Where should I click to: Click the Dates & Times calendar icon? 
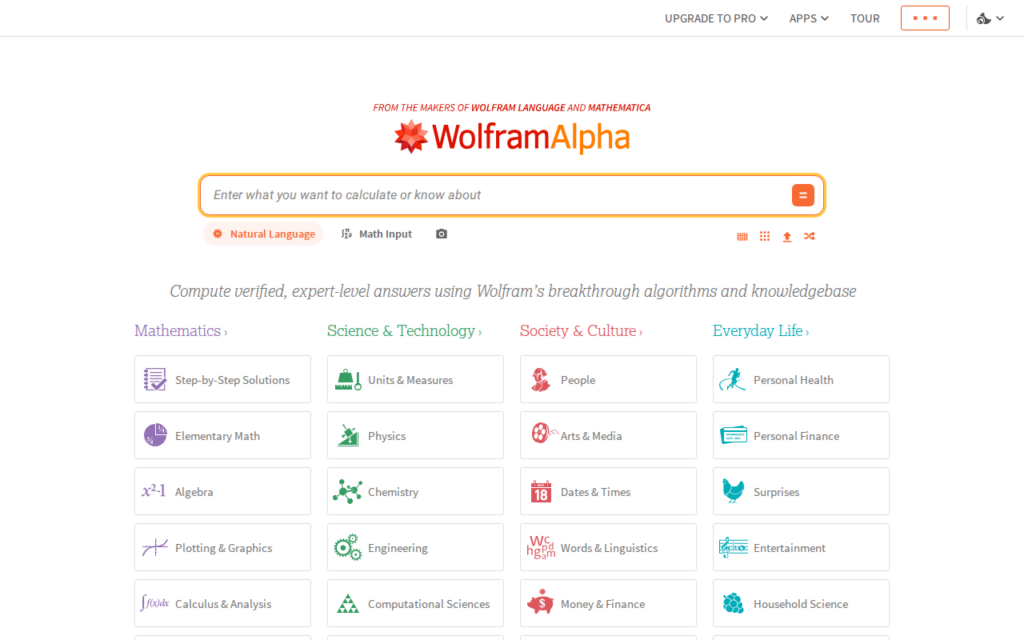coord(541,491)
